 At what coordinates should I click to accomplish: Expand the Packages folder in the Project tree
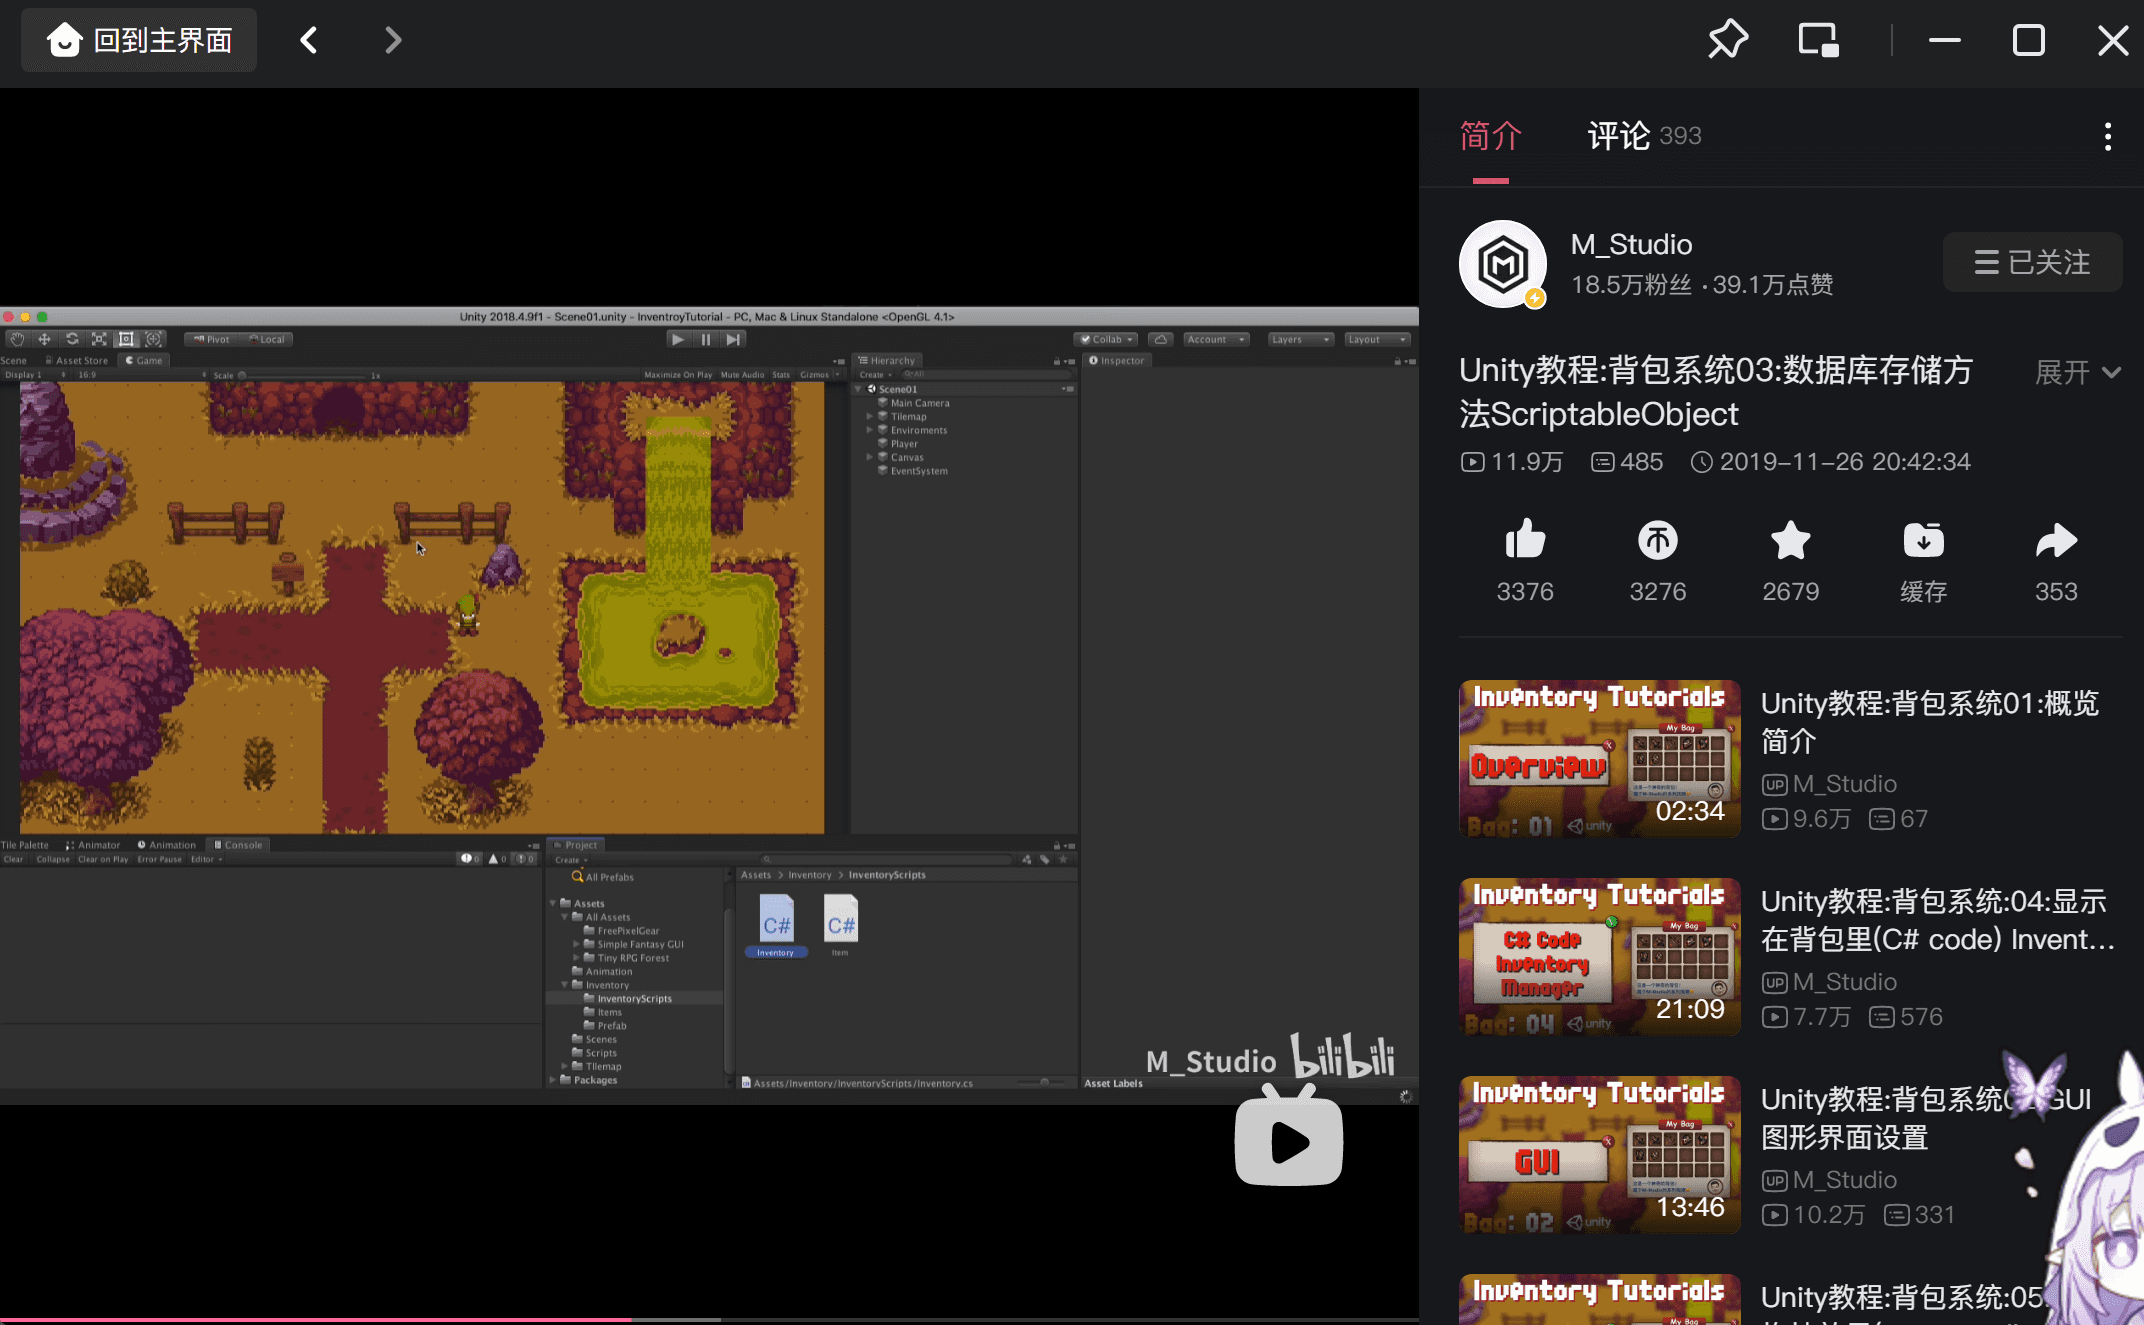pos(553,1080)
